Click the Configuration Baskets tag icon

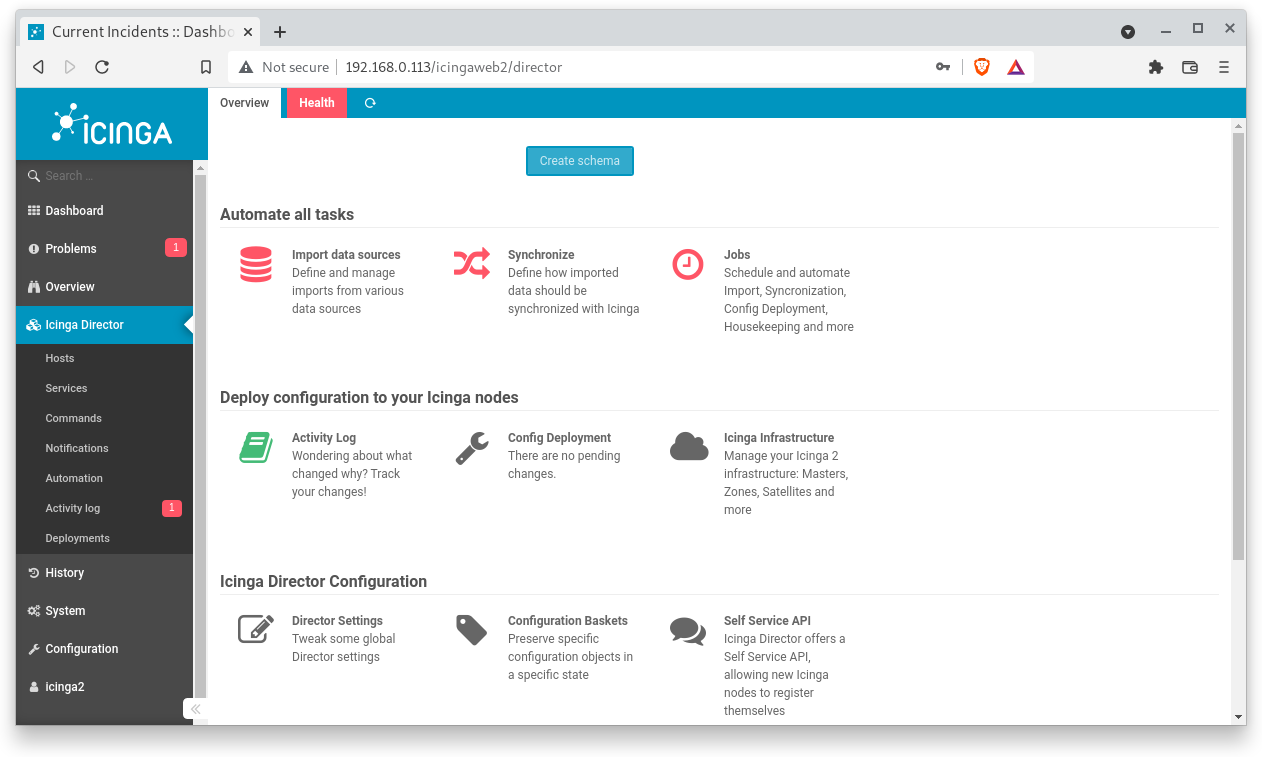tap(471, 630)
